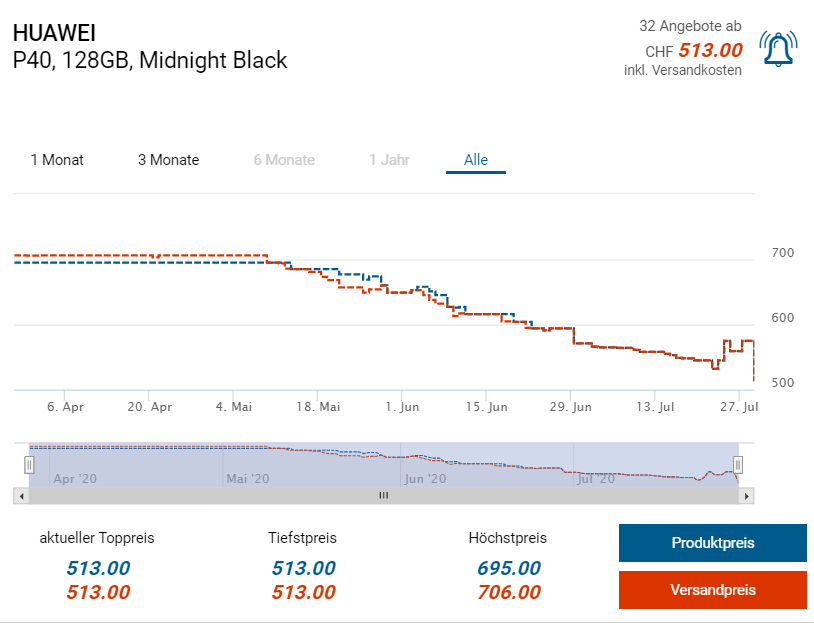Viewport: 814px width, 623px height.
Task: Choose the "6 Monate" time range
Action: pos(284,160)
